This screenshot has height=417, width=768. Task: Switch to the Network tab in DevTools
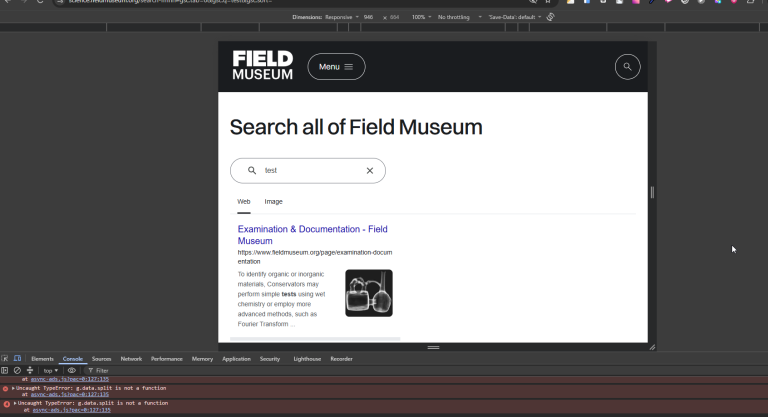tap(131, 359)
